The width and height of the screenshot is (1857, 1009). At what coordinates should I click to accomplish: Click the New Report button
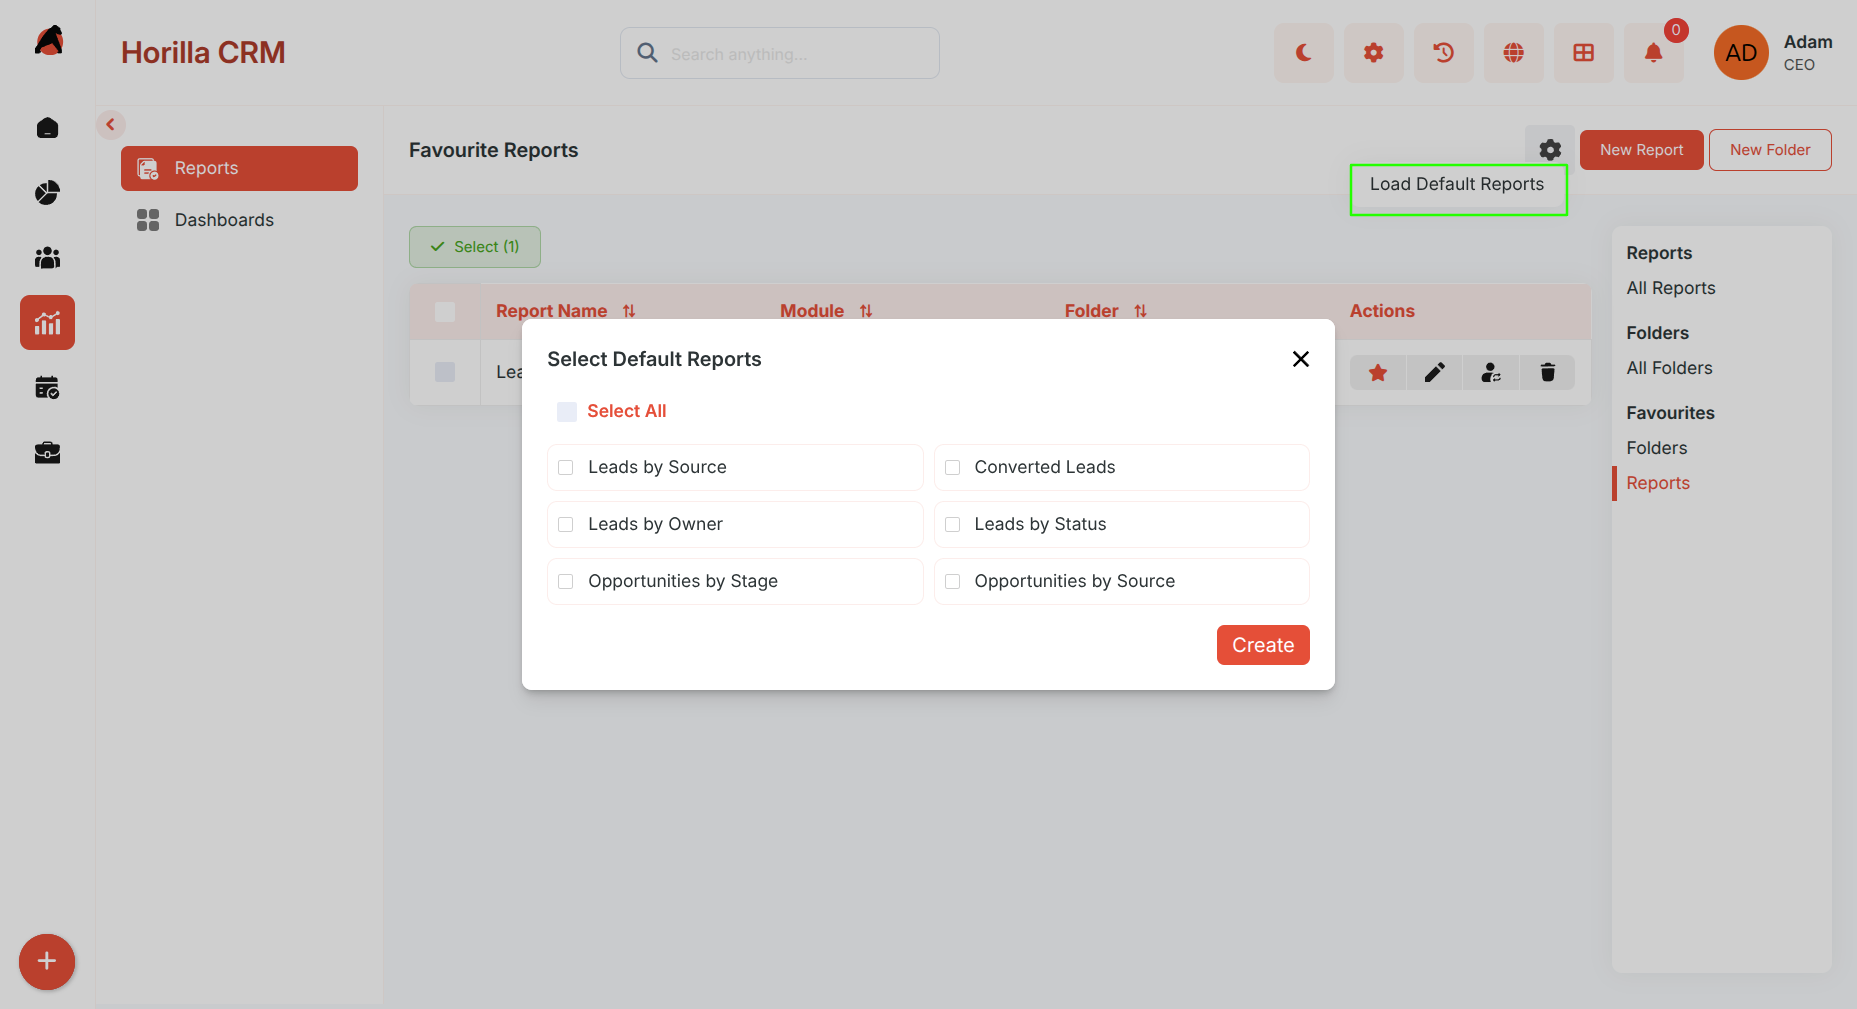[1641, 150]
